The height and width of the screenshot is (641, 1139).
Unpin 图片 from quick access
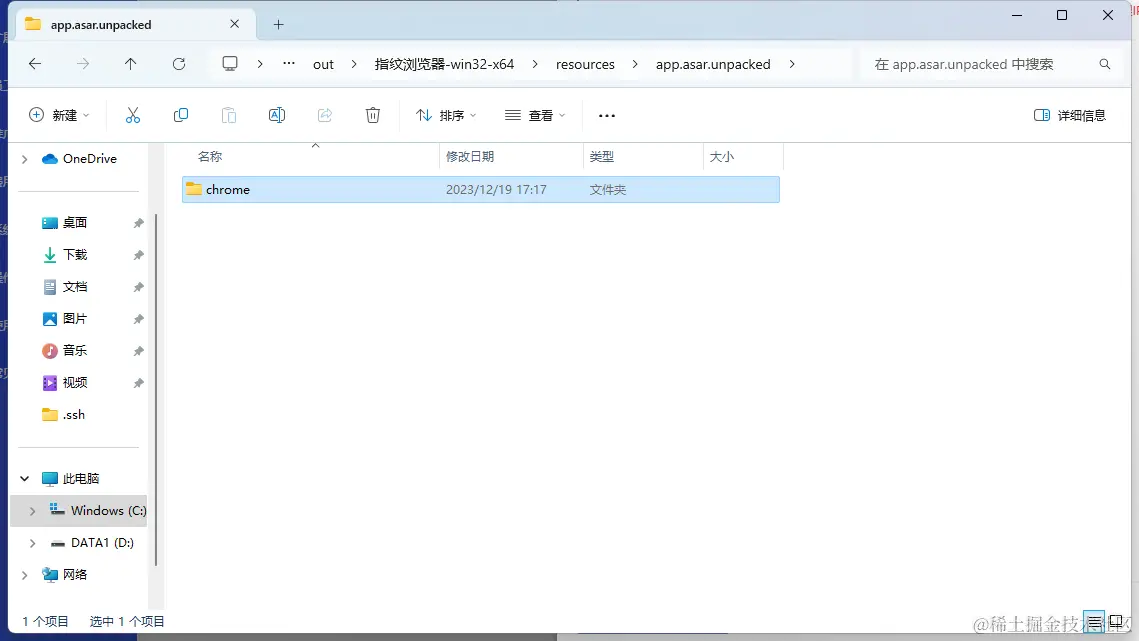click(138, 319)
